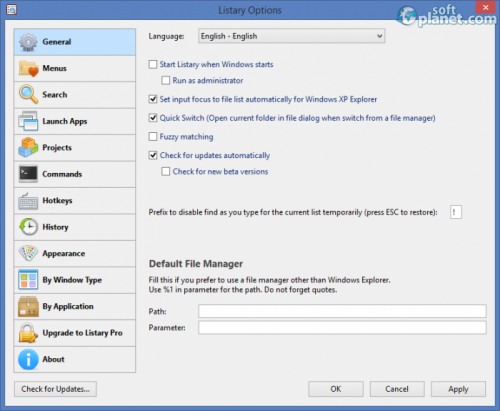
Task: Click the Hotkeys keyboard icon
Action: (28, 201)
